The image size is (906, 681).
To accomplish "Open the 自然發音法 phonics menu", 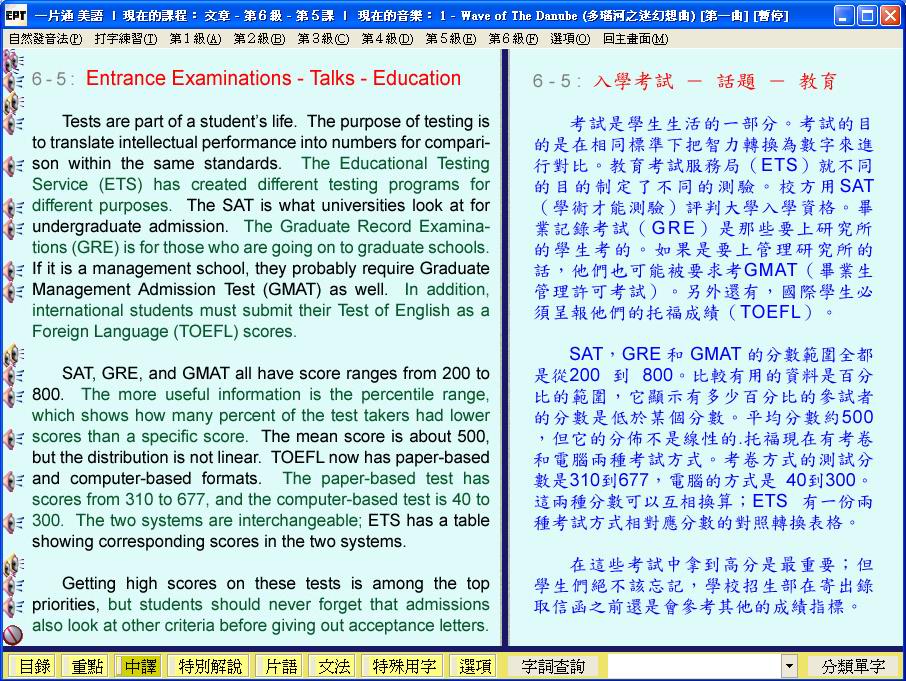I will [45, 38].
